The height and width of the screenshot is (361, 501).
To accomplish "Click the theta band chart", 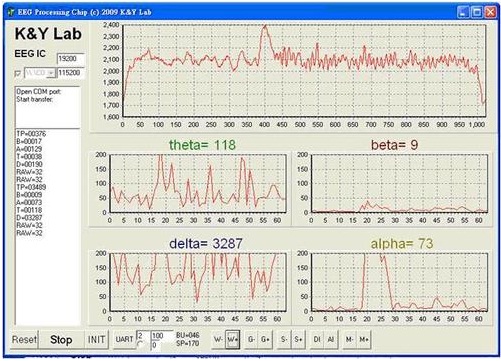I will tap(198, 183).
